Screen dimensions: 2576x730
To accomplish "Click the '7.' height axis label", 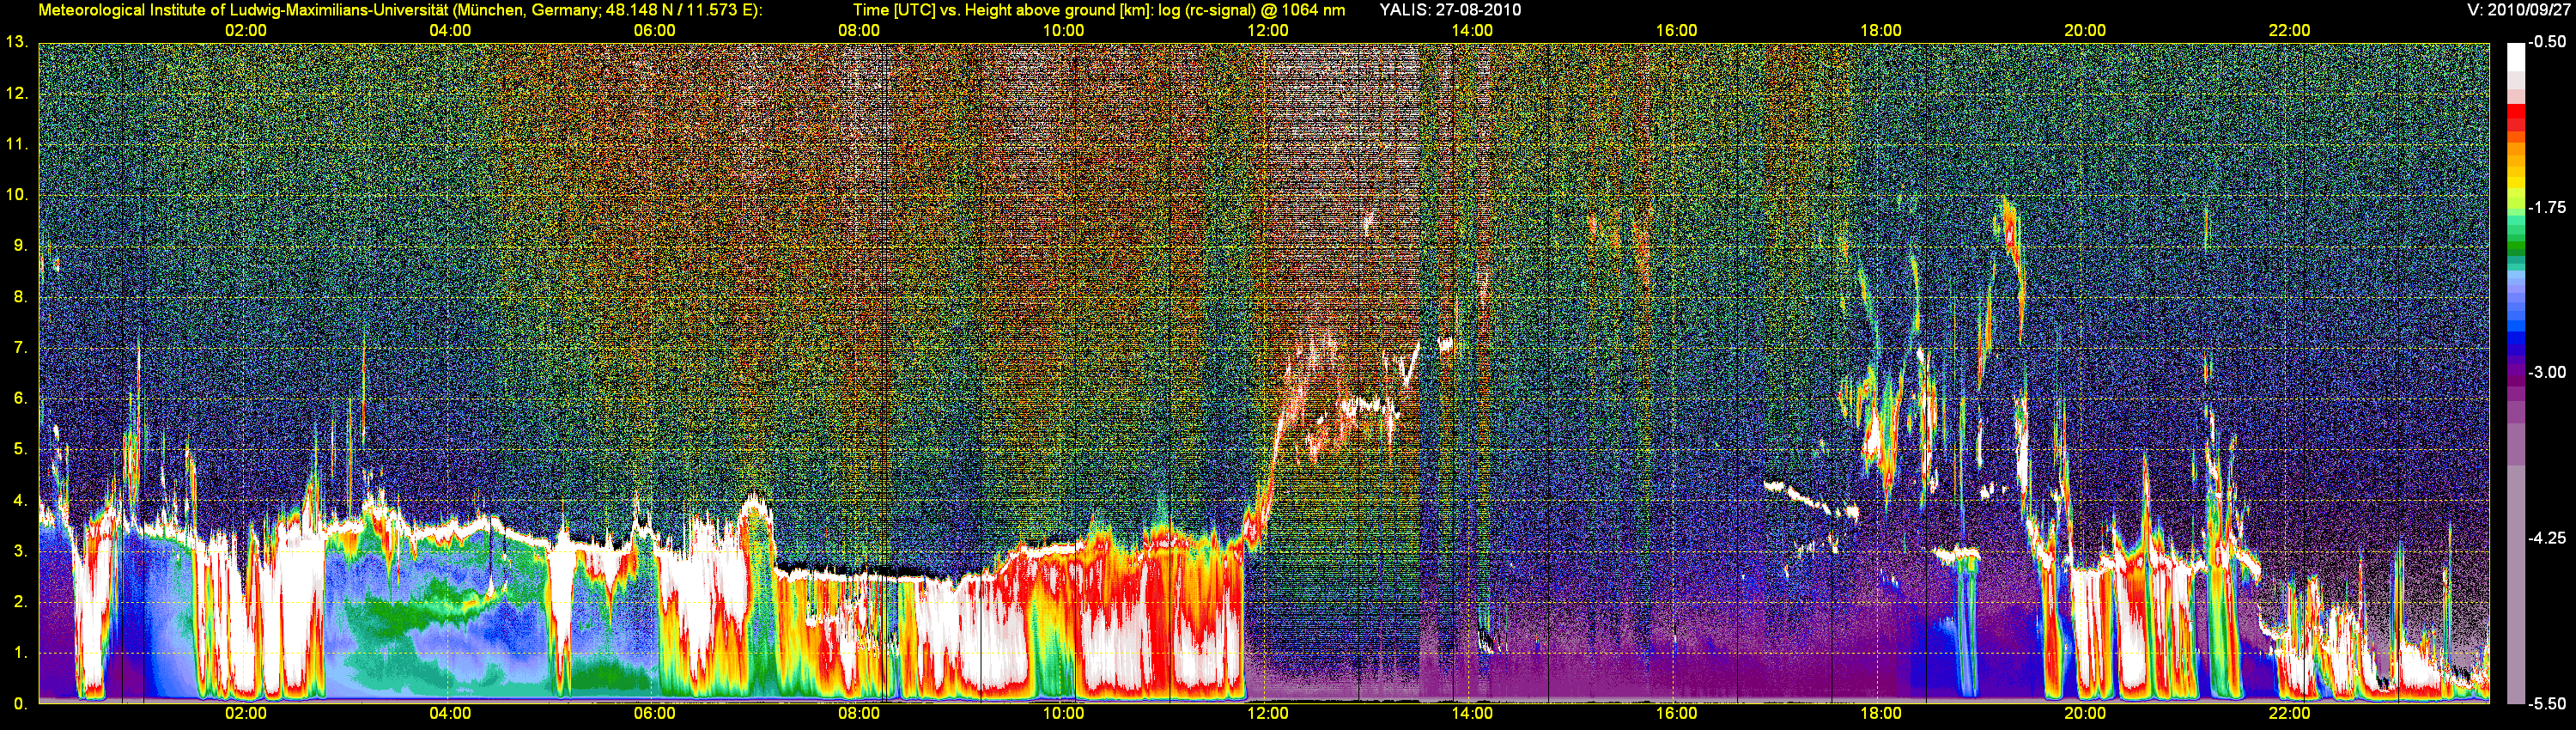I will [x=20, y=348].
